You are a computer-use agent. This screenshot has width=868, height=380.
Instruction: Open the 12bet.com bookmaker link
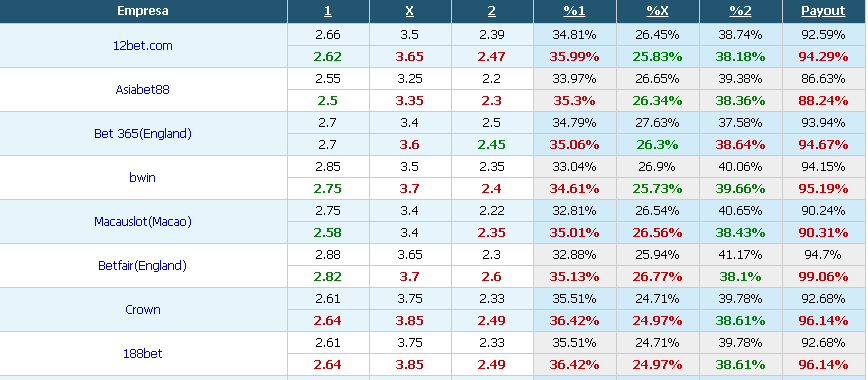point(143,46)
